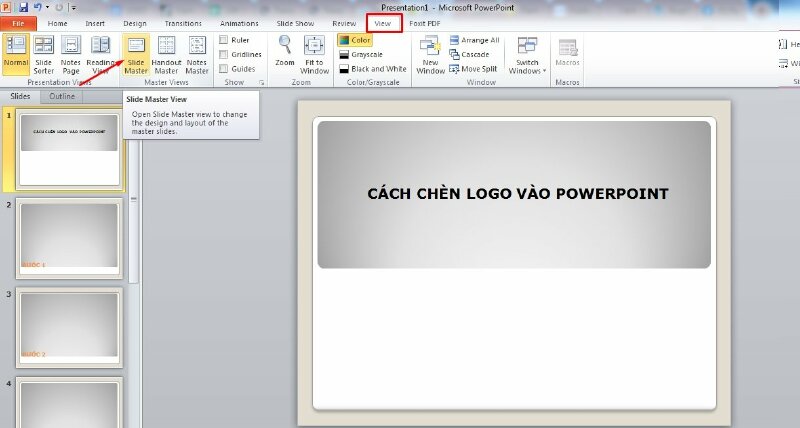Enable the Guides checkbox
The width and height of the screenshot is (800, 428).
[x=223, y=68]
